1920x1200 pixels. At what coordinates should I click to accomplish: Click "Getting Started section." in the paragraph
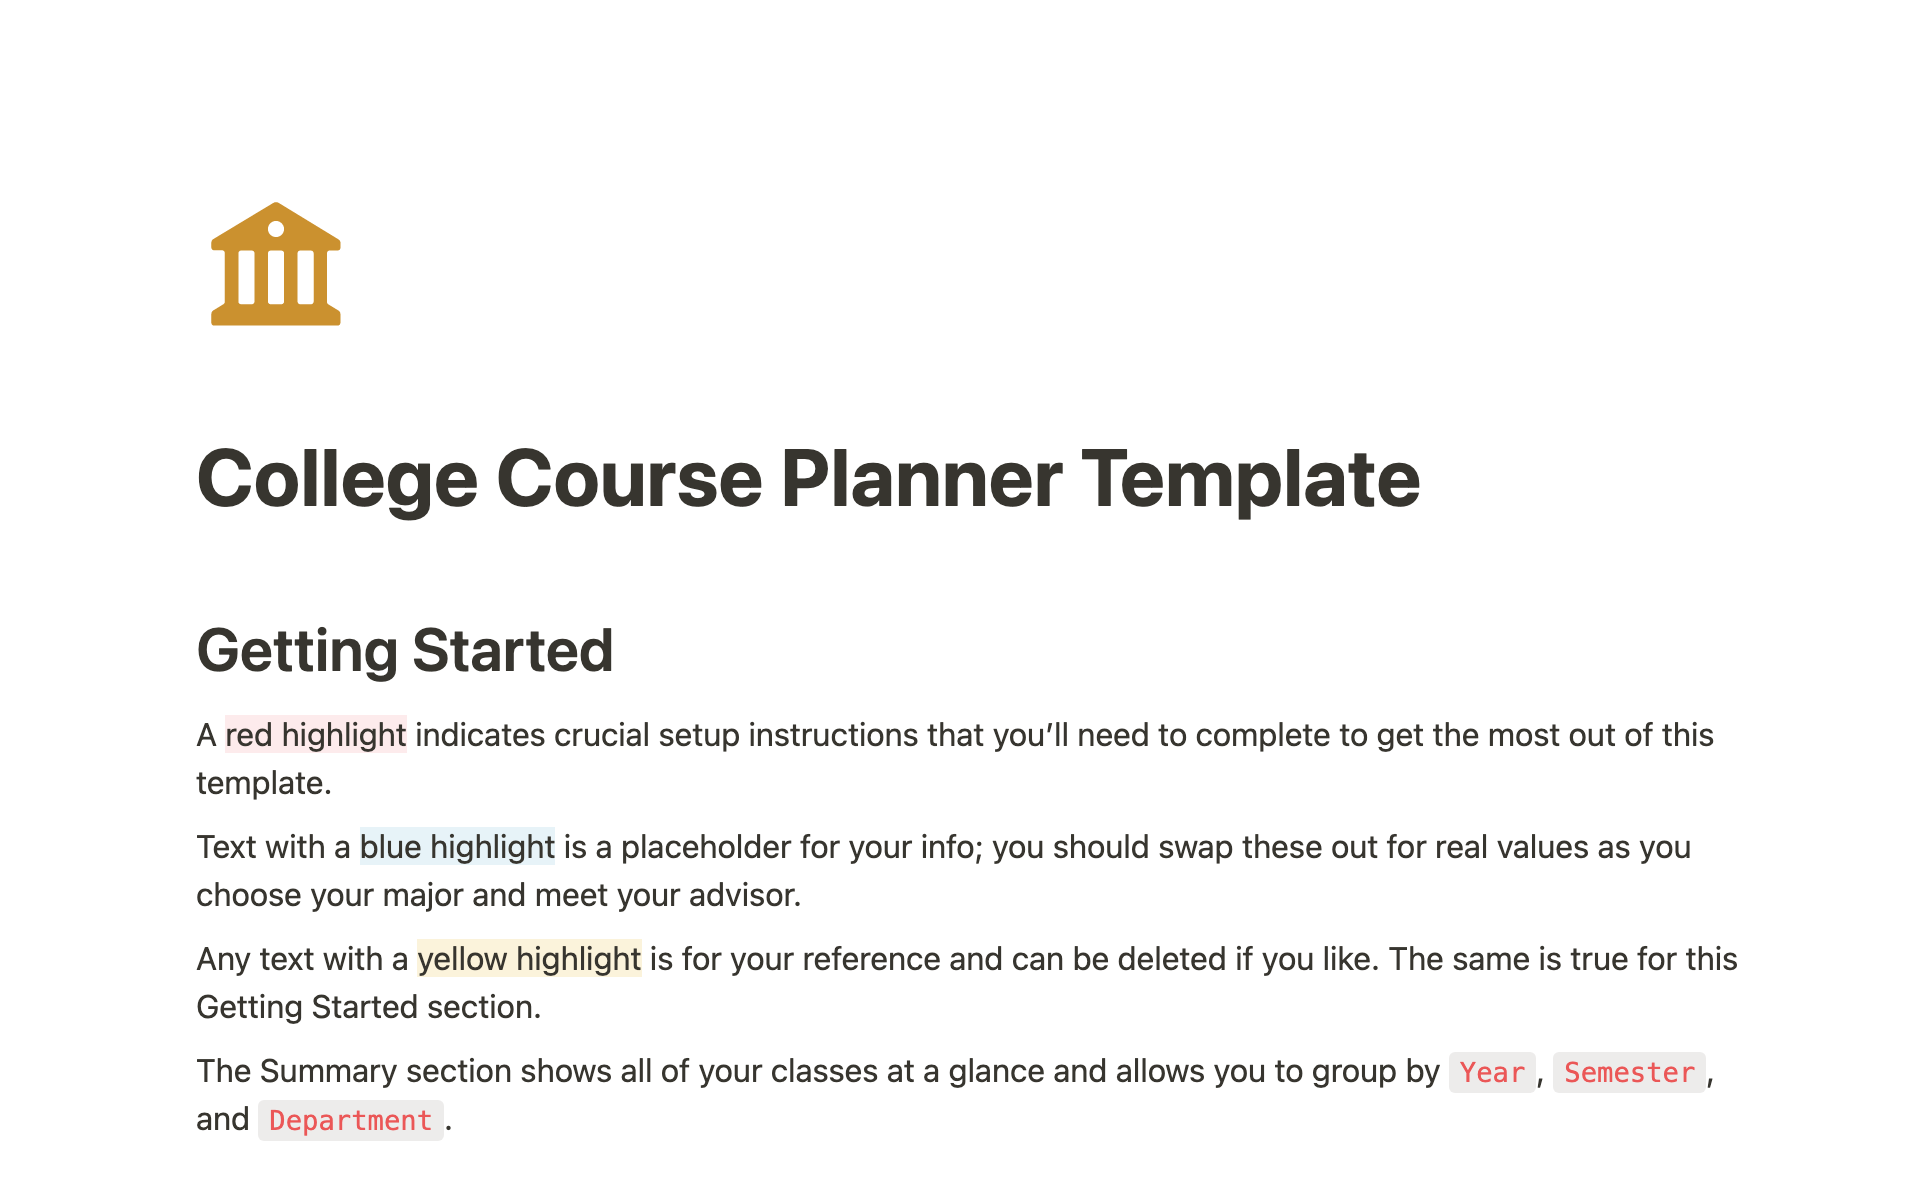click(368, 1007)
